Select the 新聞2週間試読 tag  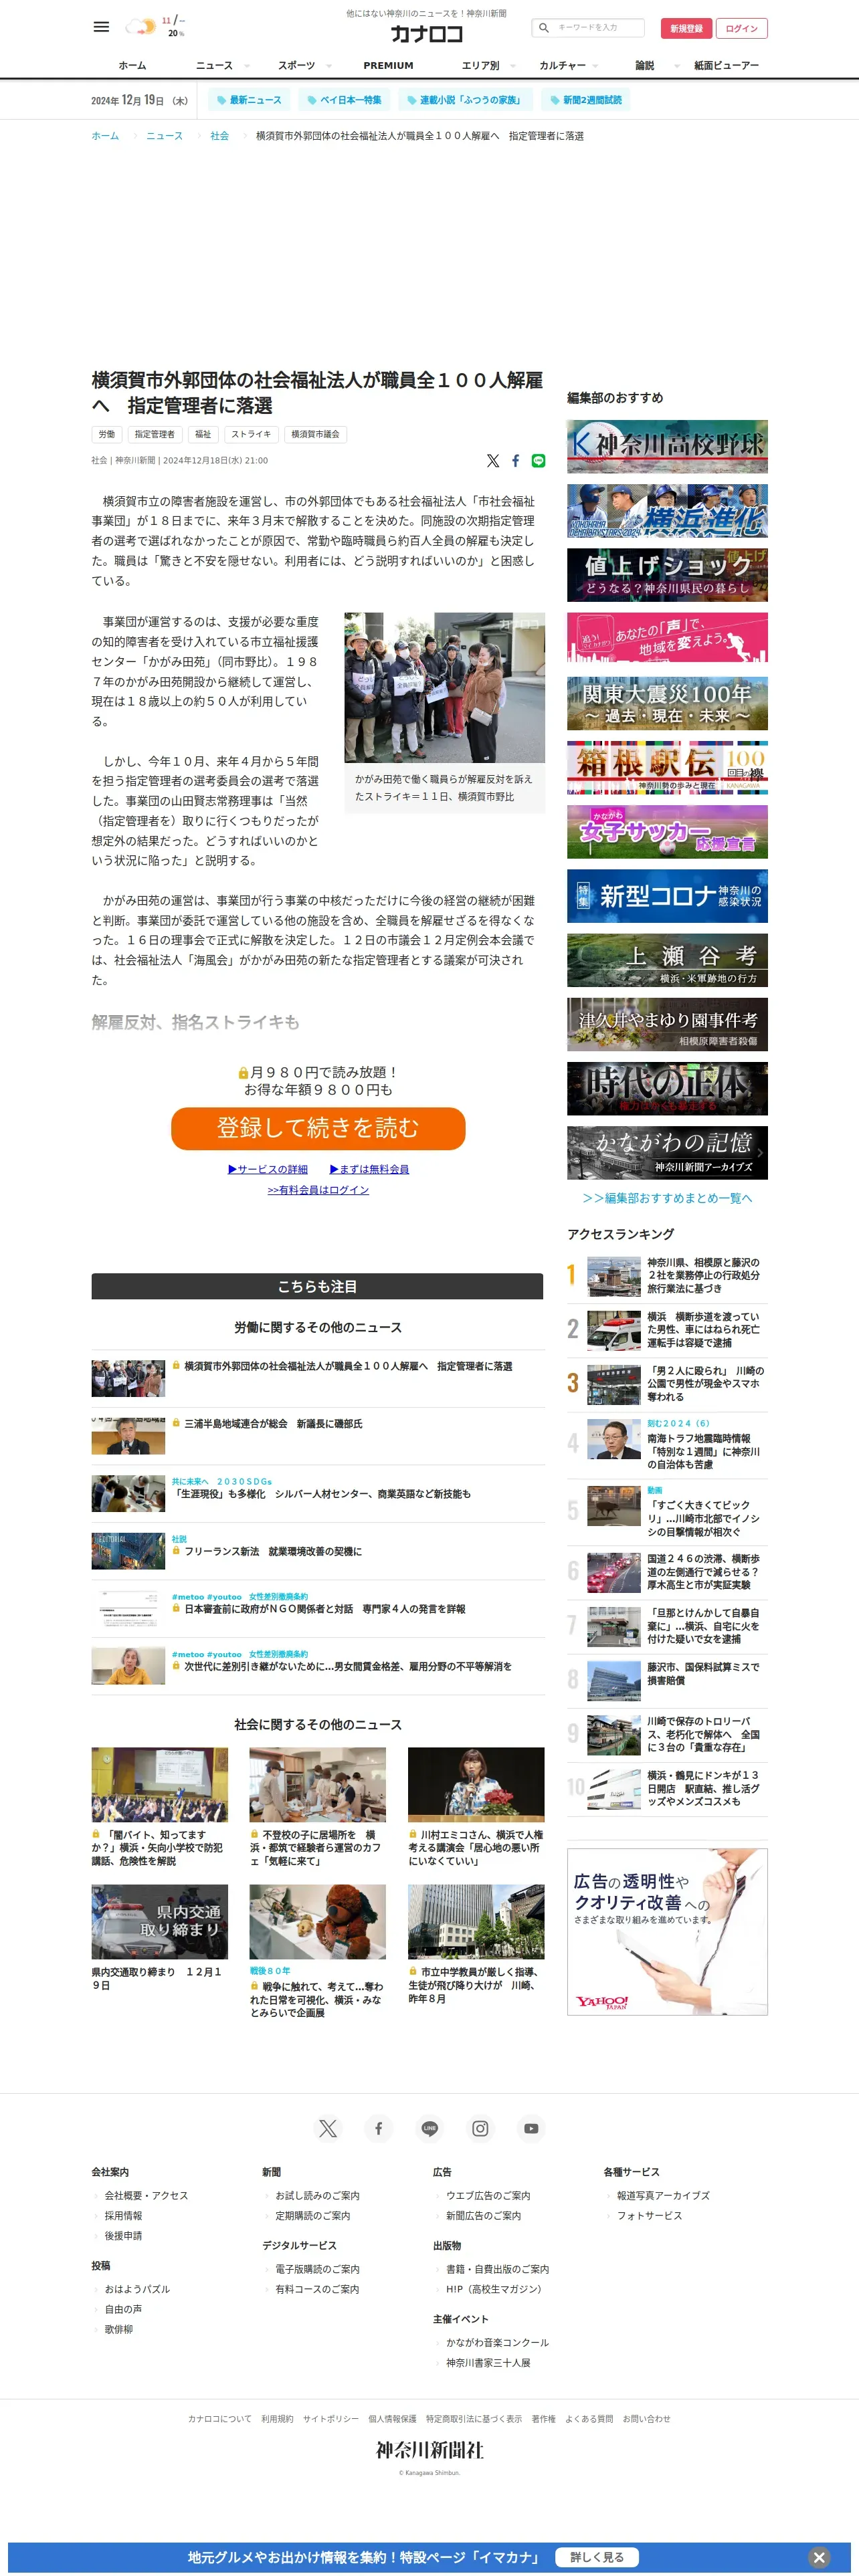tap(586, 100)
